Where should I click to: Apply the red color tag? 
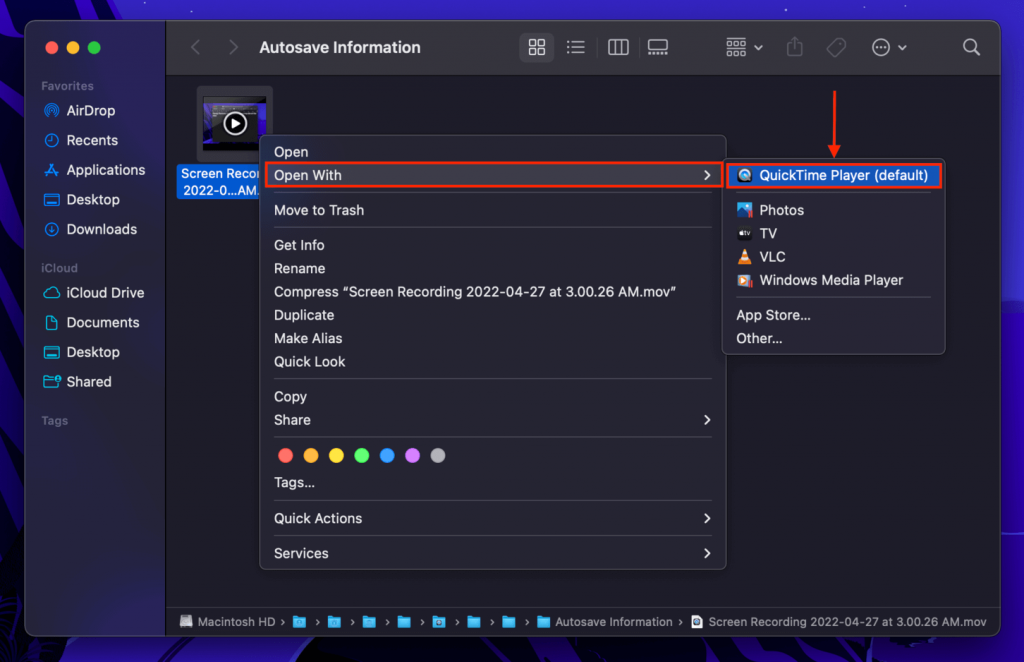pos(286,455)
